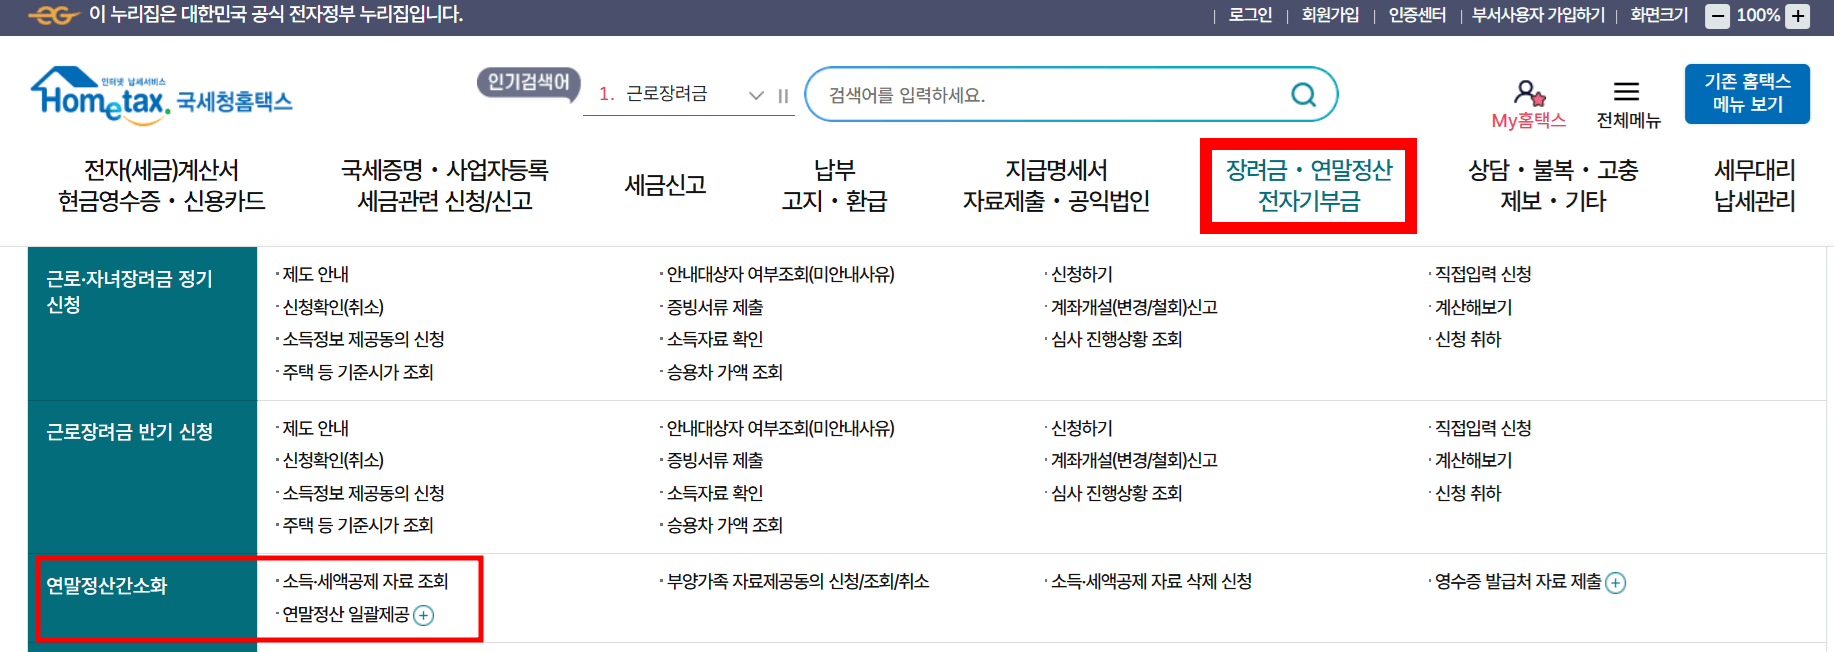Click 안내대상자 여부조회 under 정기 신청

[x=781, y=274]
